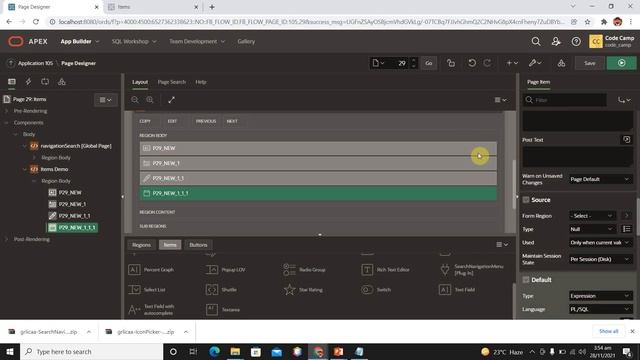640x360 pixels.
Task: Run the page with green play button
Action: 621,63
